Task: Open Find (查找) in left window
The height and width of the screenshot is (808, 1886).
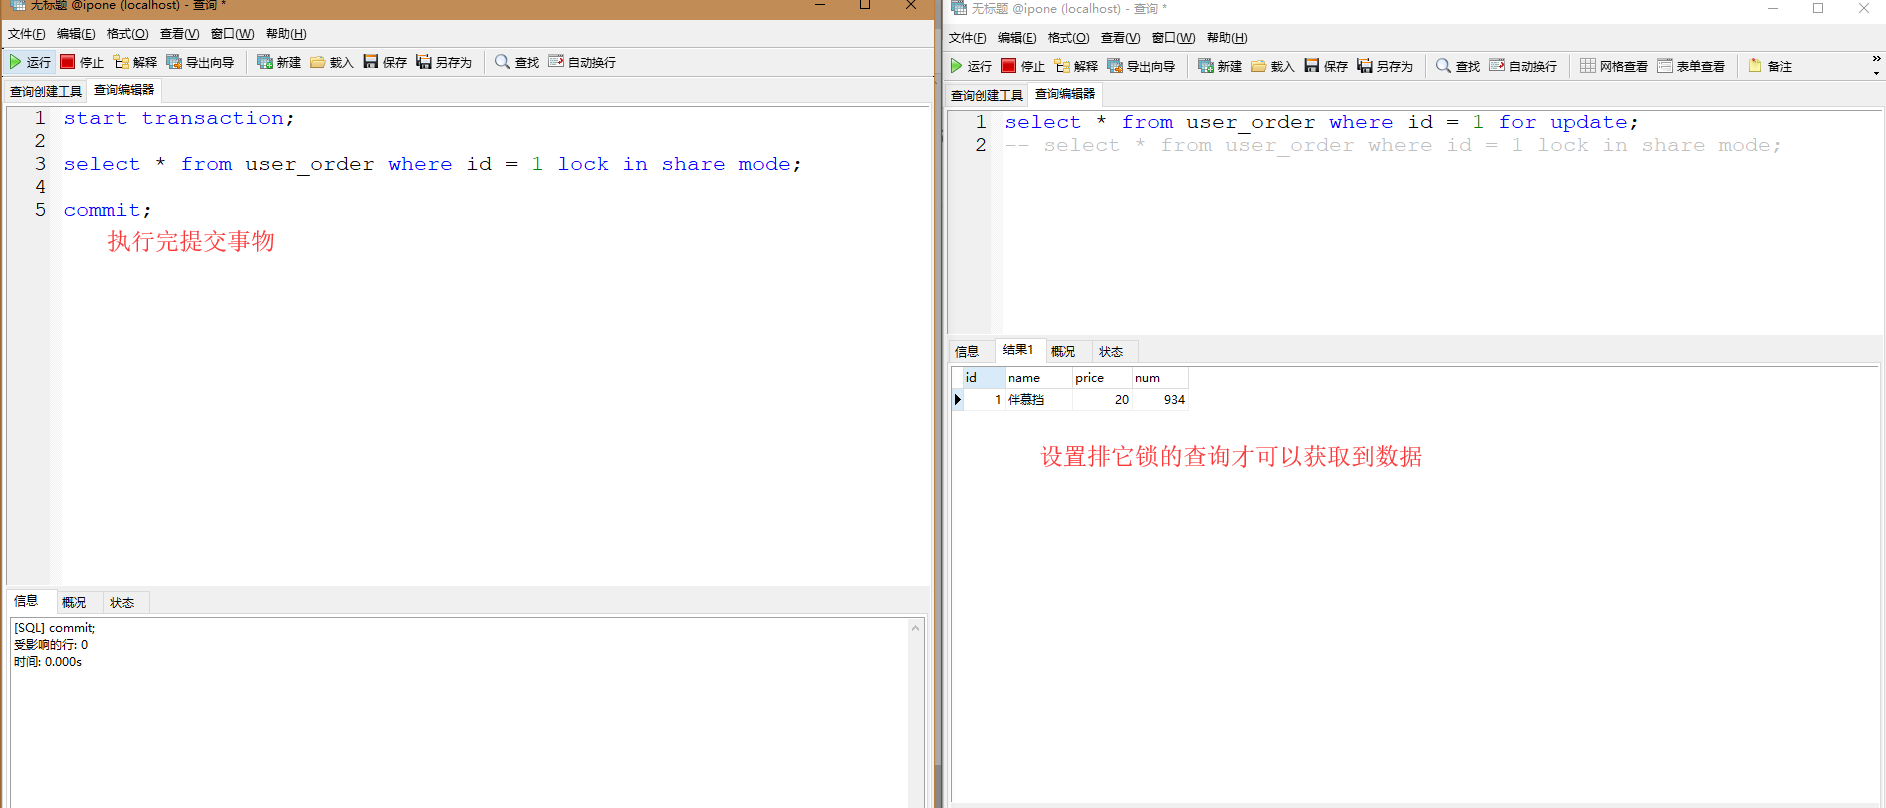Action: (517, 62)
